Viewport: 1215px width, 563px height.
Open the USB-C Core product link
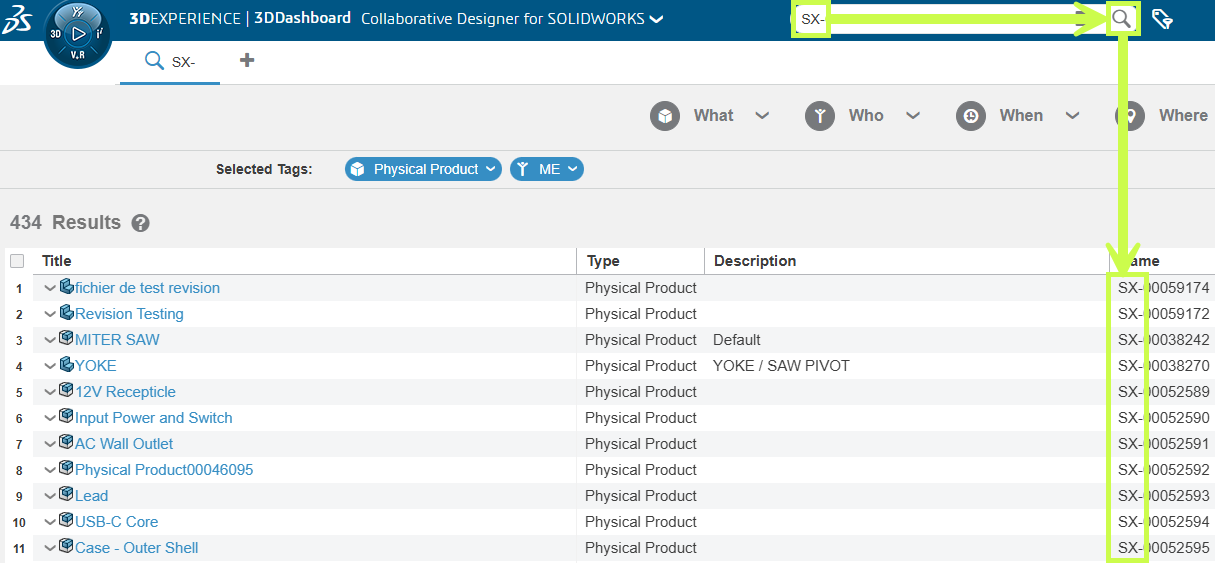click(116, 522)
